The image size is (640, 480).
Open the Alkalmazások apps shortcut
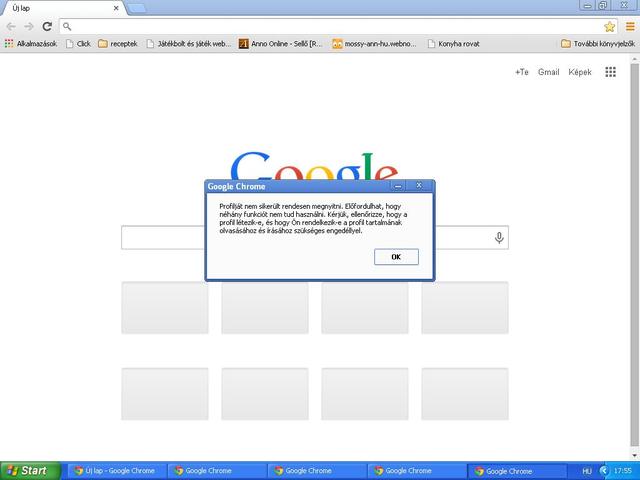point(31,44)
